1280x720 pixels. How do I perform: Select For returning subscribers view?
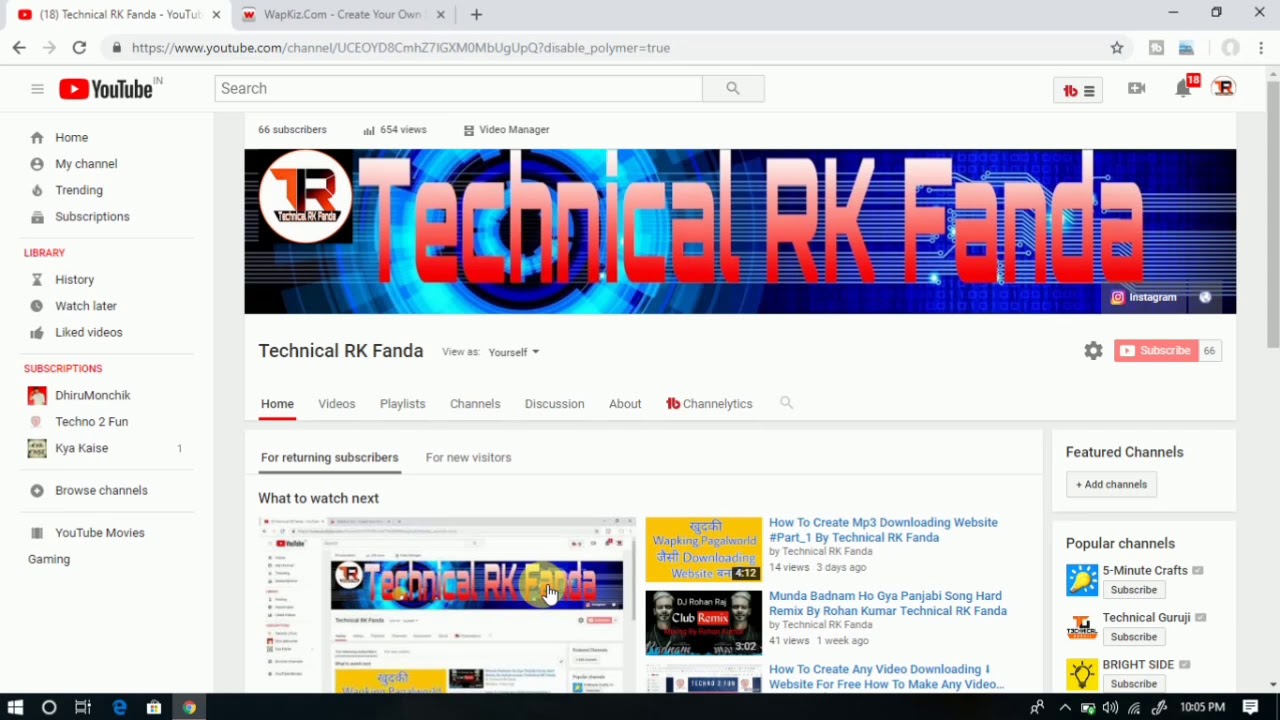click(x=329, y=457)
